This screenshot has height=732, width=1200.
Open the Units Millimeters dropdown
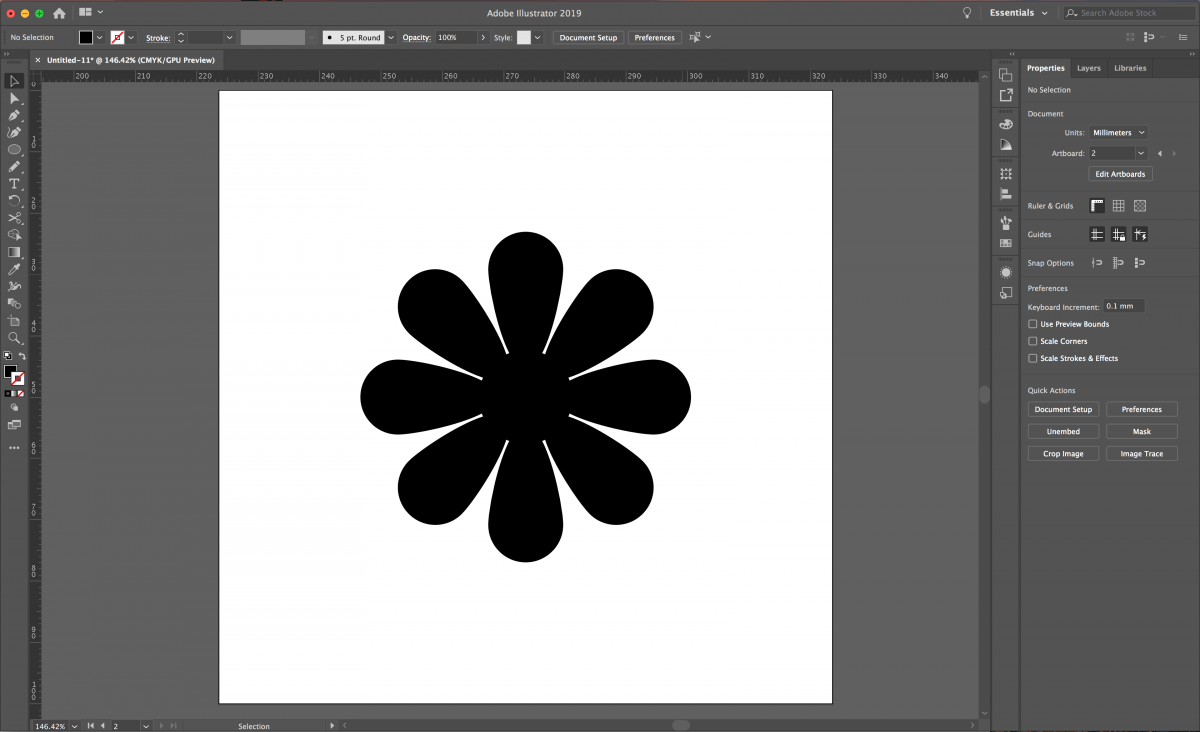click(x=1118, y=132)
